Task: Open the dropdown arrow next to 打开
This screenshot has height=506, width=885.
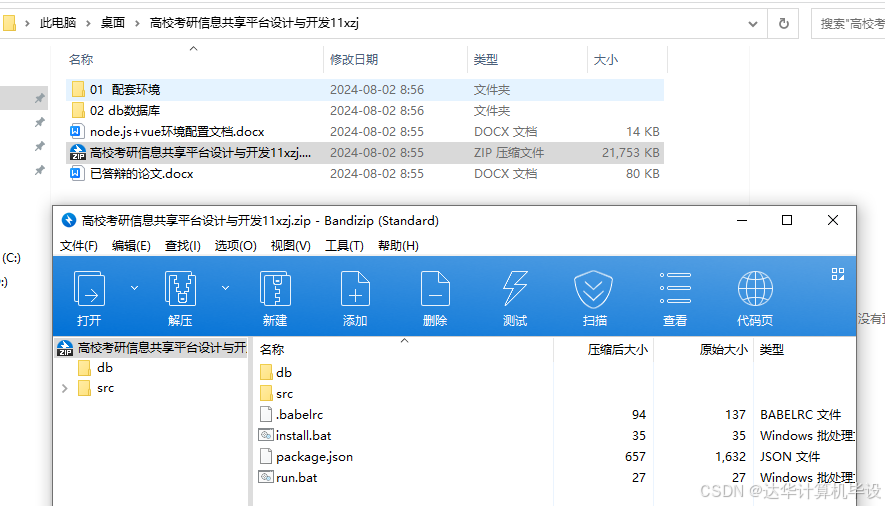Action: [134, 288]
